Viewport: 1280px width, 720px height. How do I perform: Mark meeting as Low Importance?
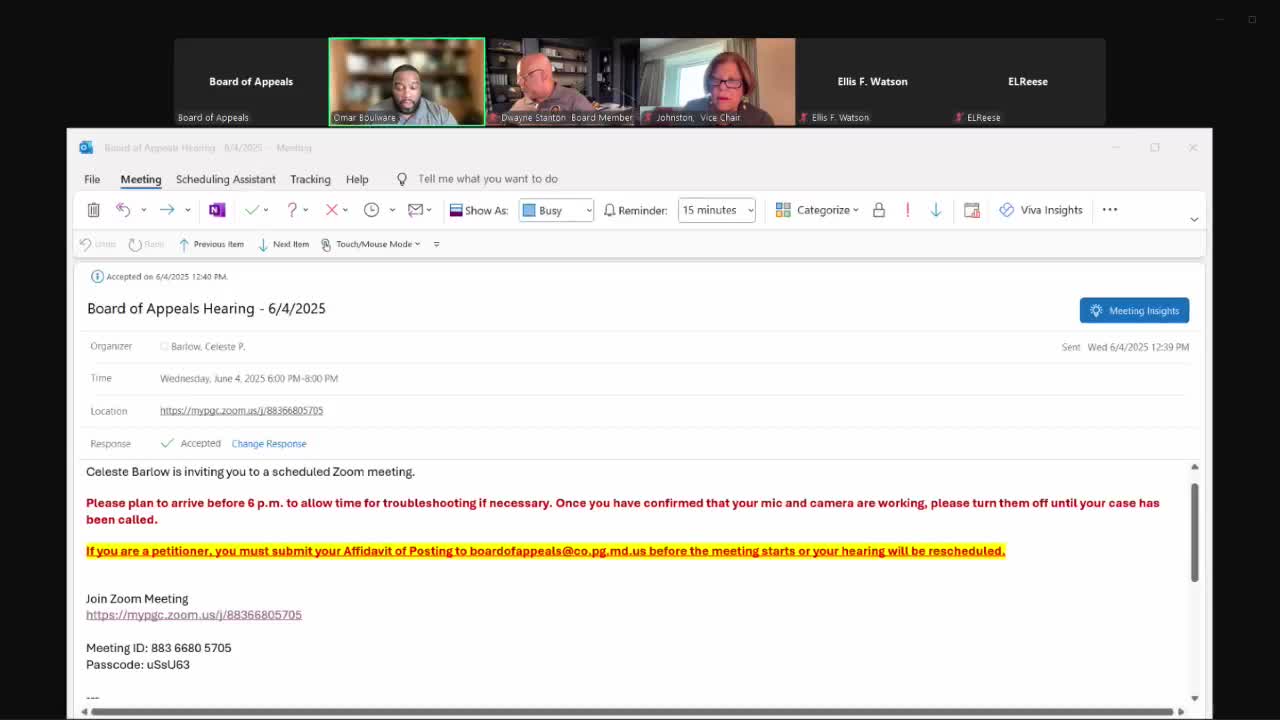936,210
